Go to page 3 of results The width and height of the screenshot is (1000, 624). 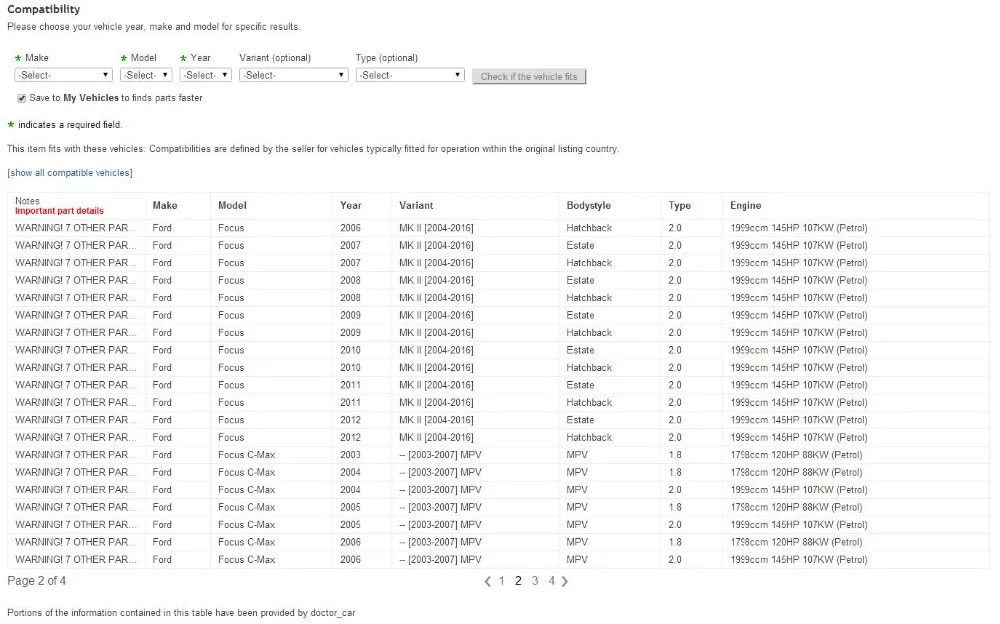pos(535,581)
